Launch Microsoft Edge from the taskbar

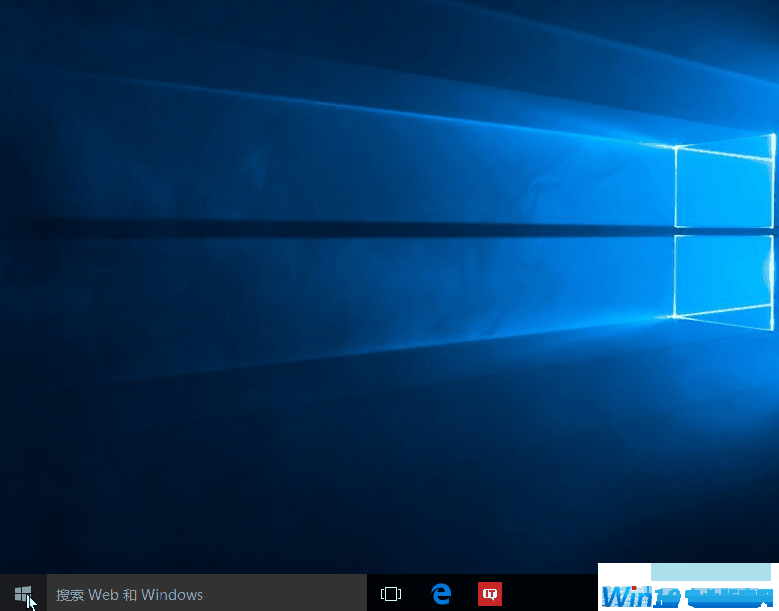441,594
